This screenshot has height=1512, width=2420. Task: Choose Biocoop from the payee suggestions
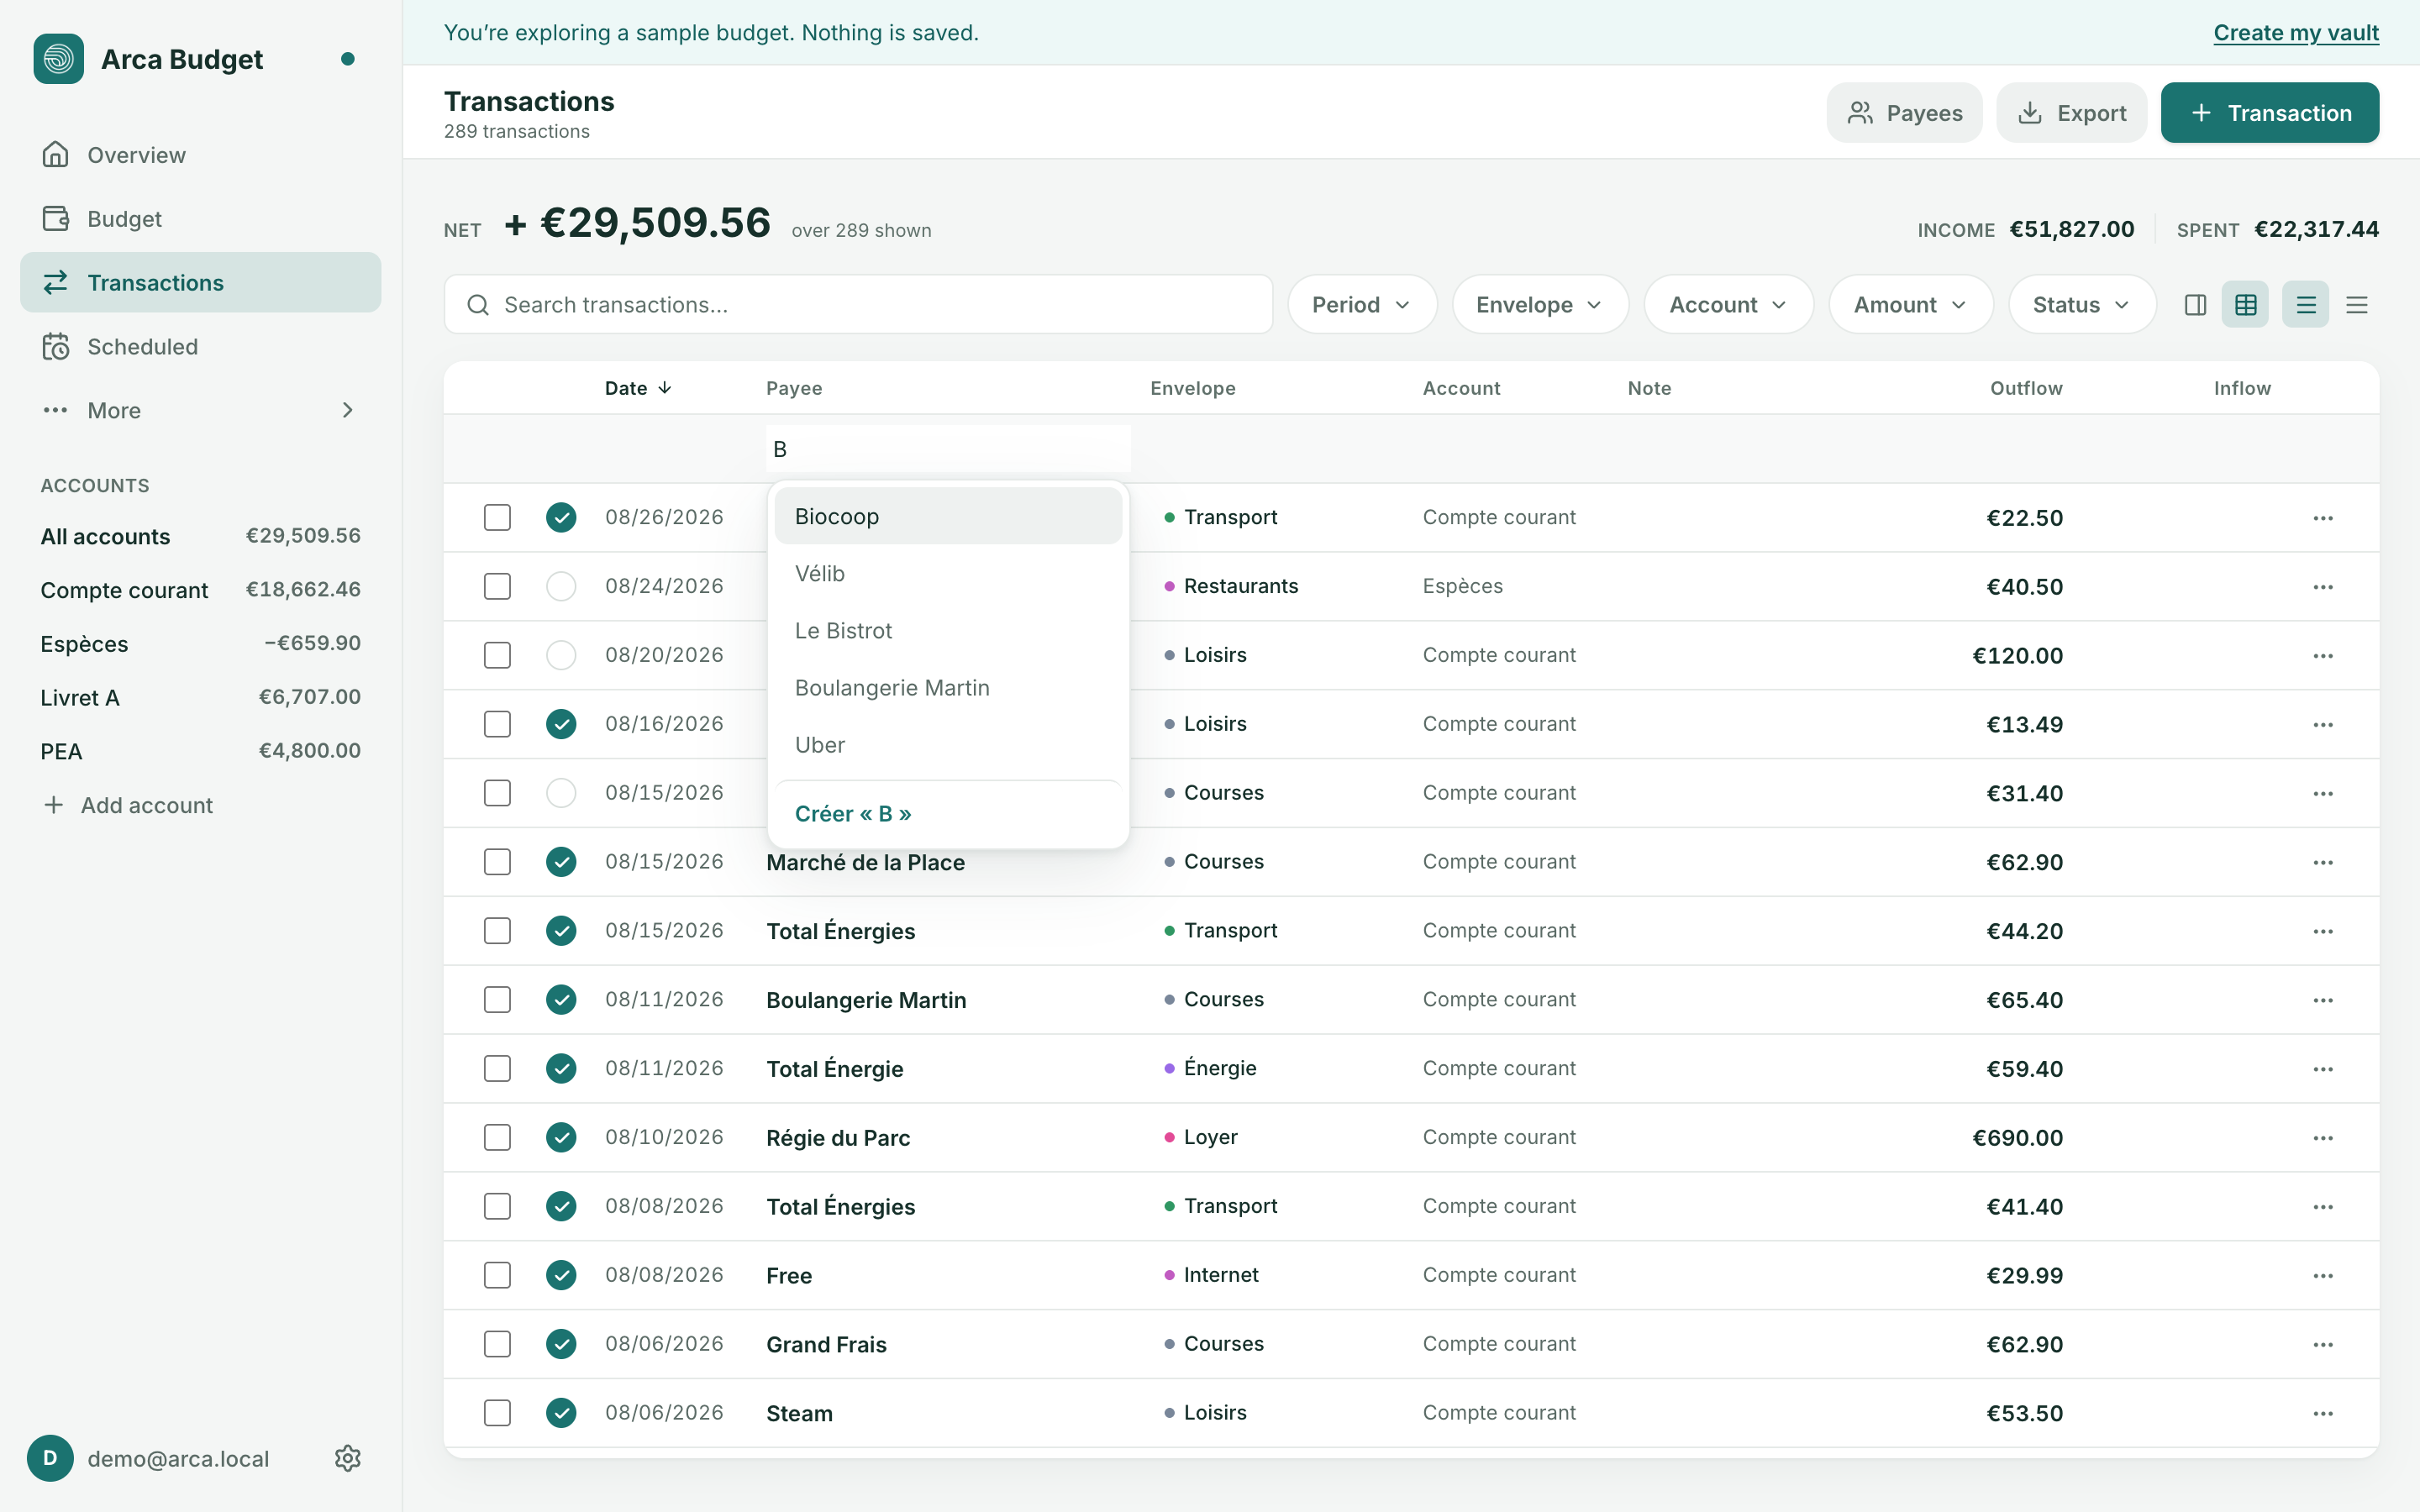(x=948, y=517)
